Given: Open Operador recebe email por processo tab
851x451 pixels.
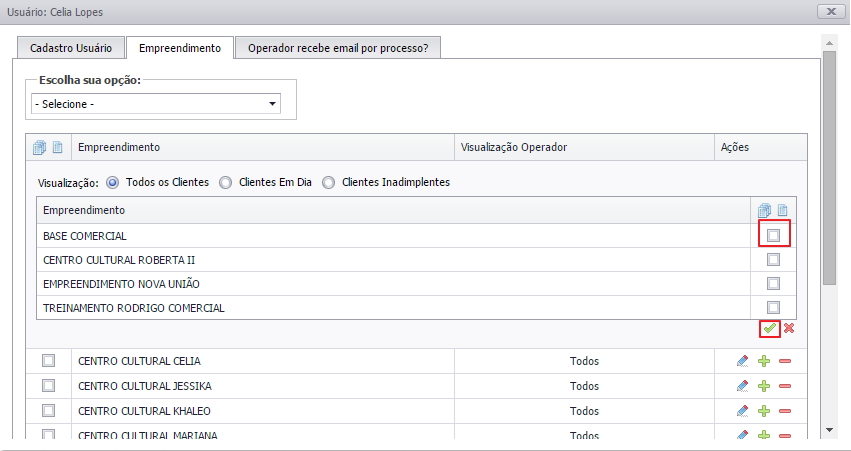Looking at the screenshot, I should pyautogui.click(x=337, y=48).
